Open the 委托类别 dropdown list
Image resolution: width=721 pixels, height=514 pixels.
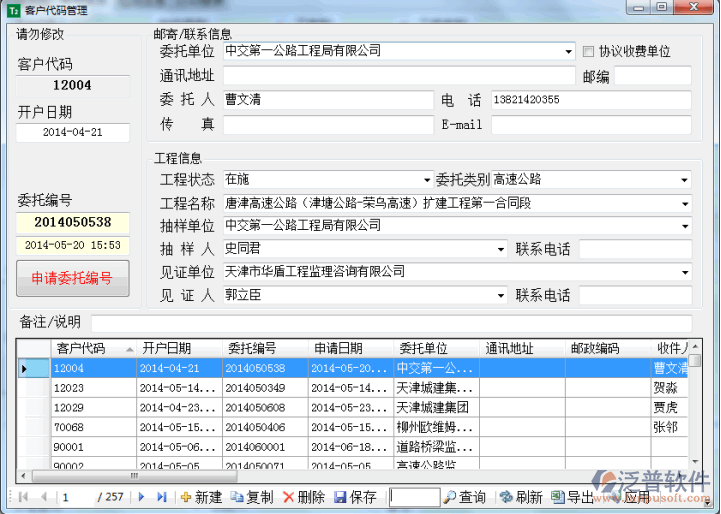point(684,180)
